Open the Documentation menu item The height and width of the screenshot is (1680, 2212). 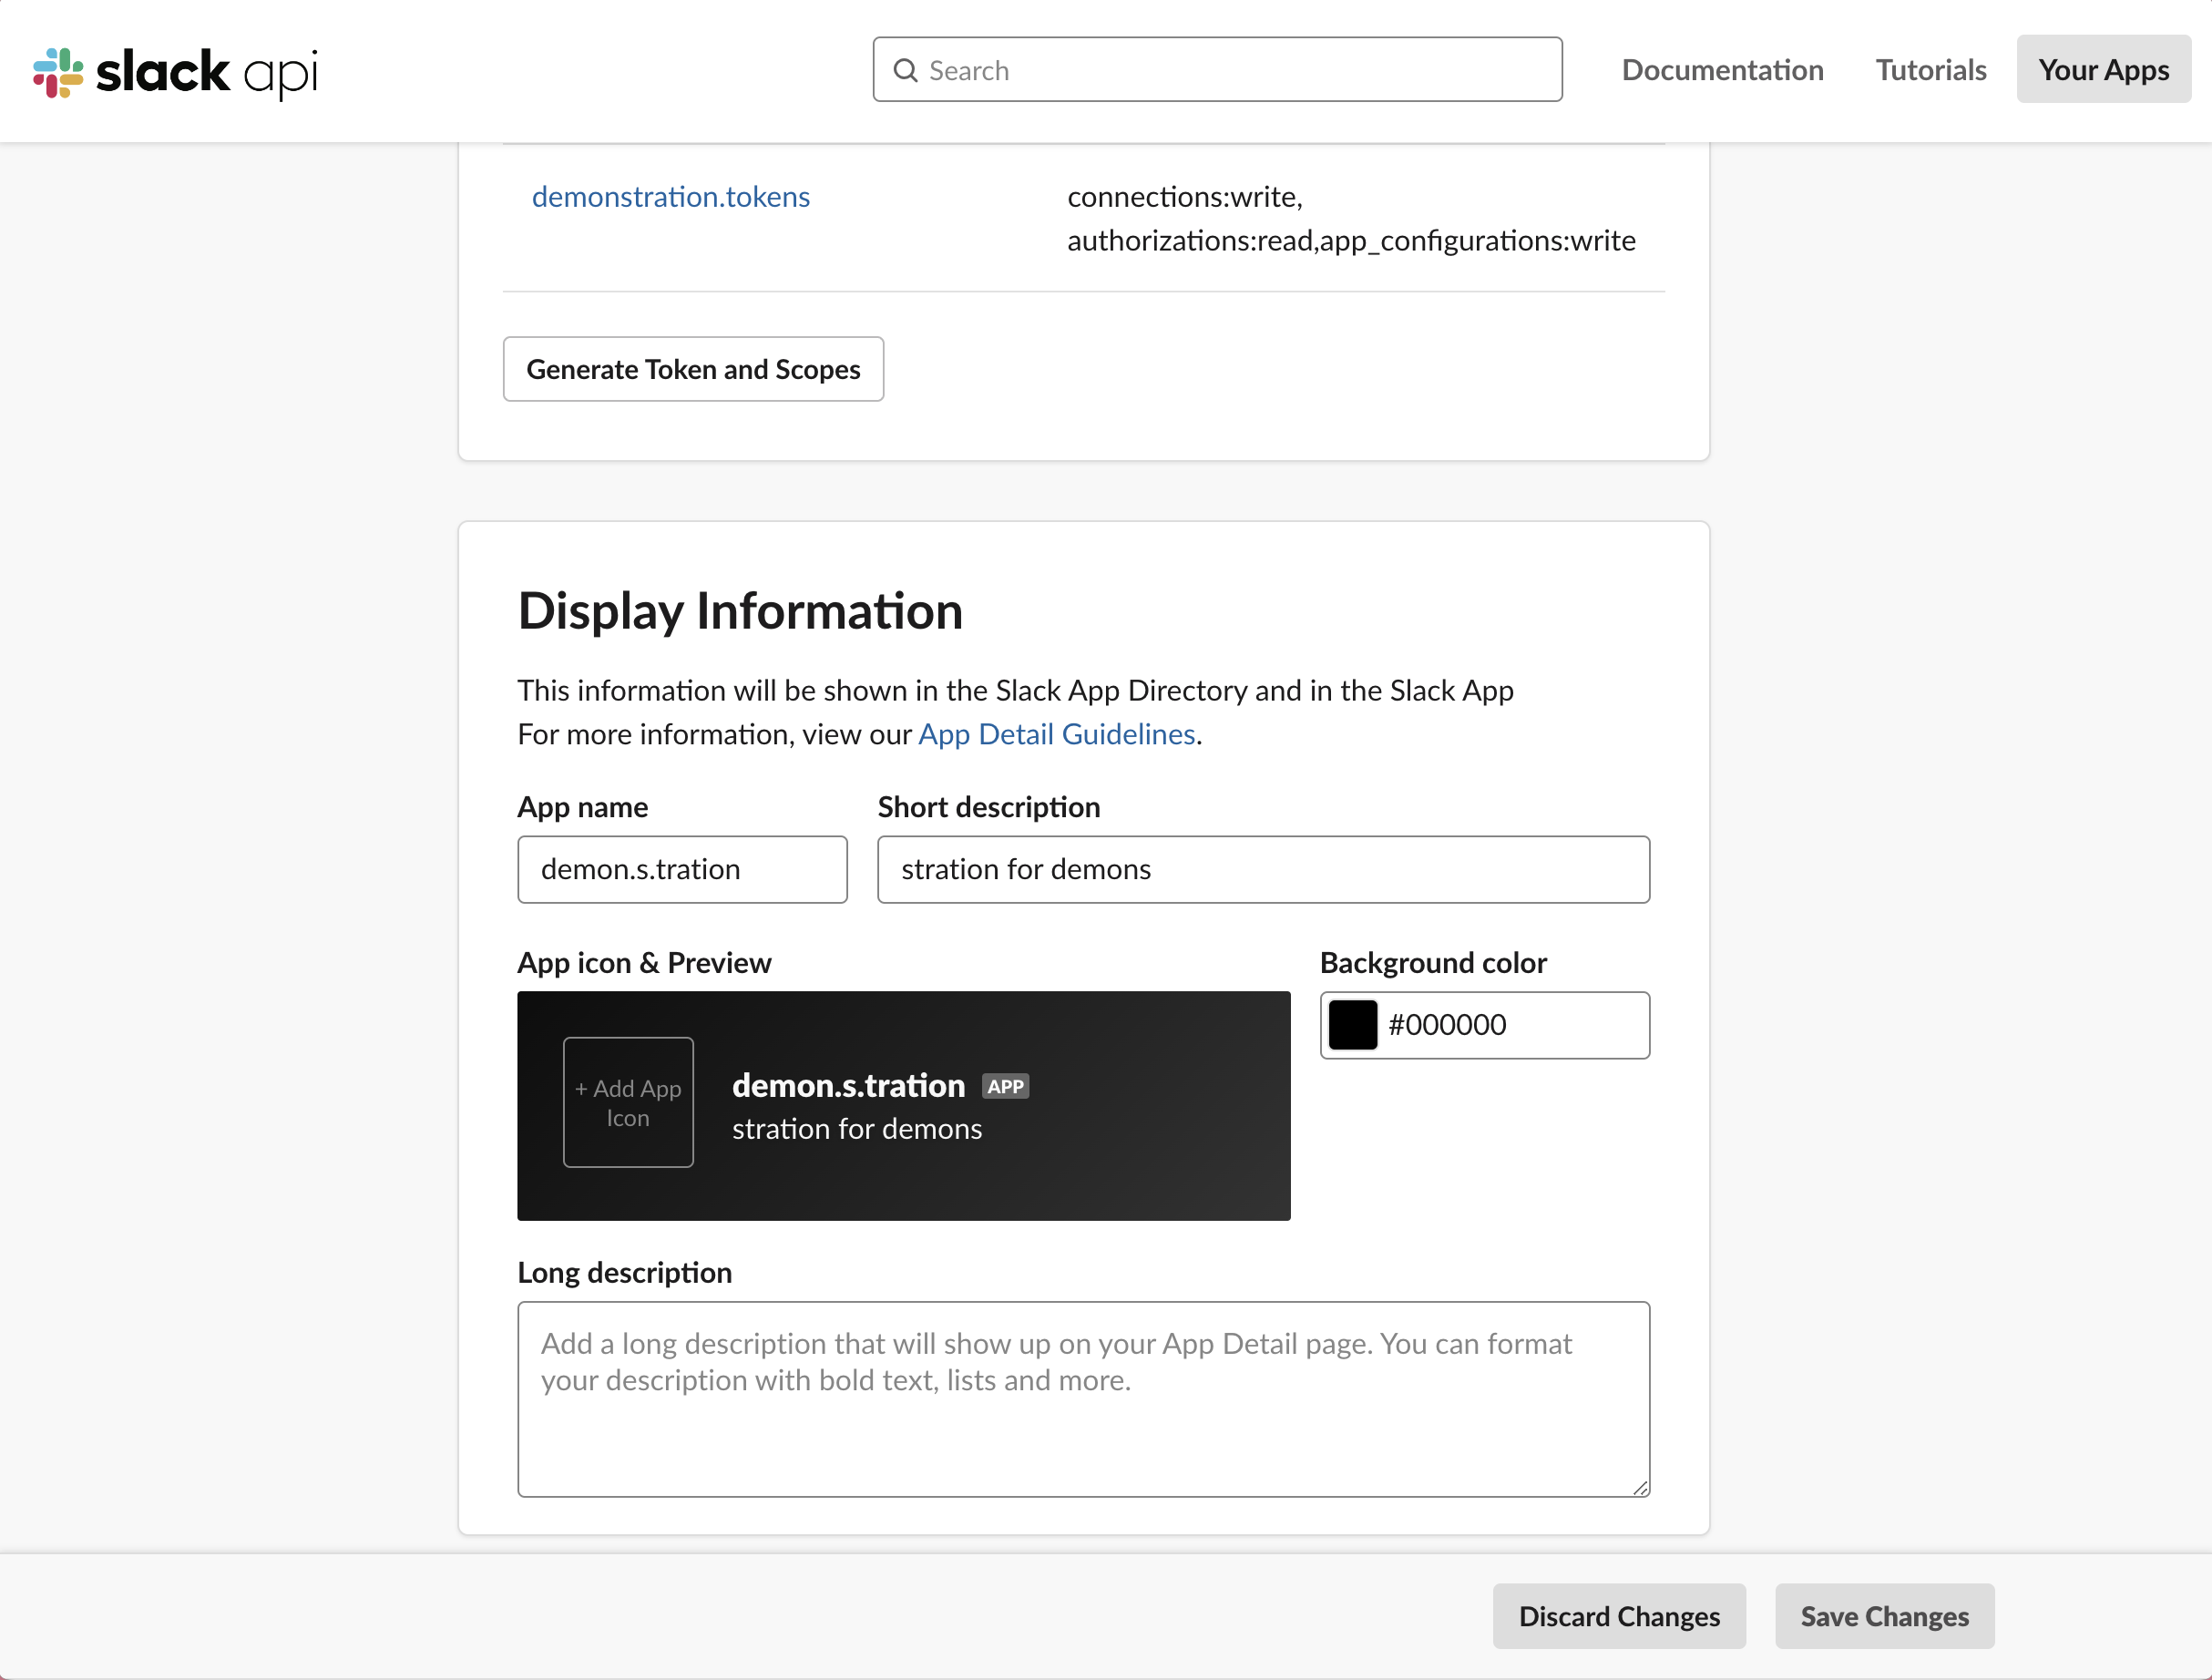coord(1722,70)
